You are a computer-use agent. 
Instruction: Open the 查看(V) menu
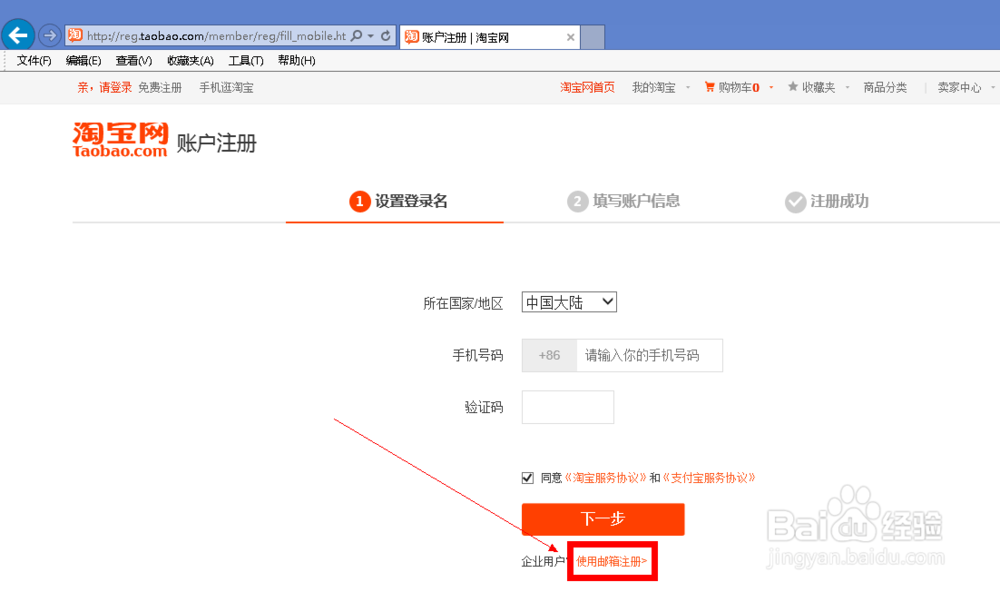(133, 61)
